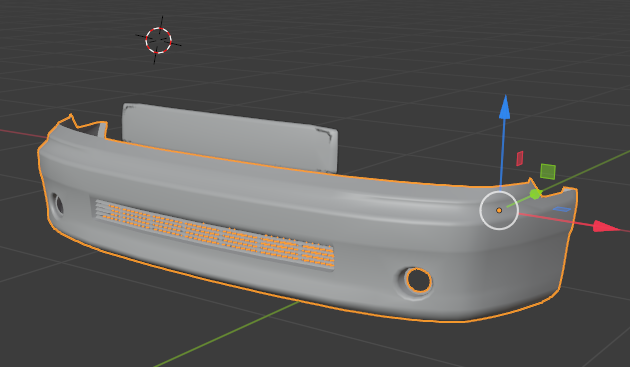Click the left fog light hole
630x367 pixels.
pos(59,204)
